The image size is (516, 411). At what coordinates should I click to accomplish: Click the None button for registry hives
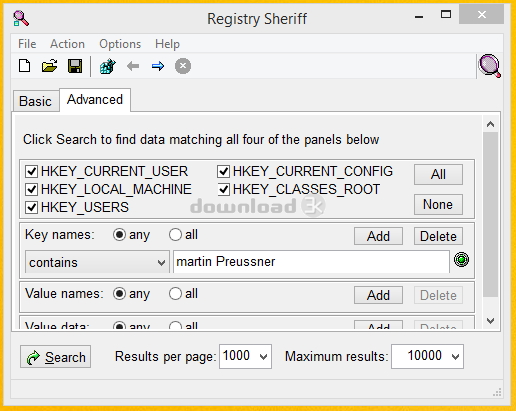(438, 204)
